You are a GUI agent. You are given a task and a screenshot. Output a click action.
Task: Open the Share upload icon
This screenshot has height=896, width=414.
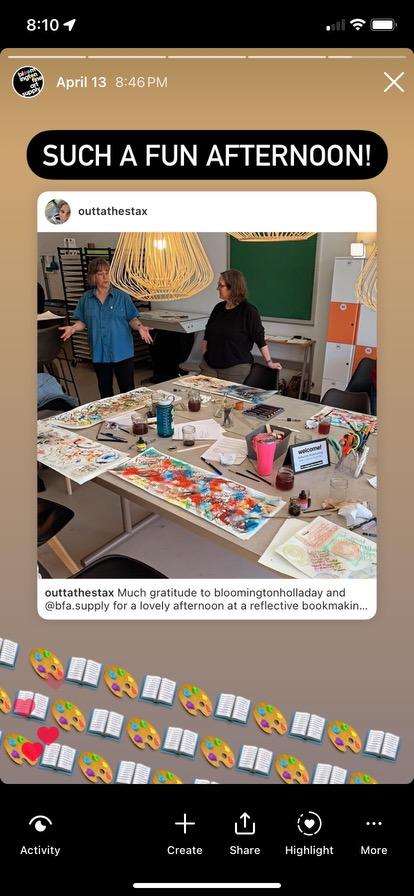(x=245, y=823)
